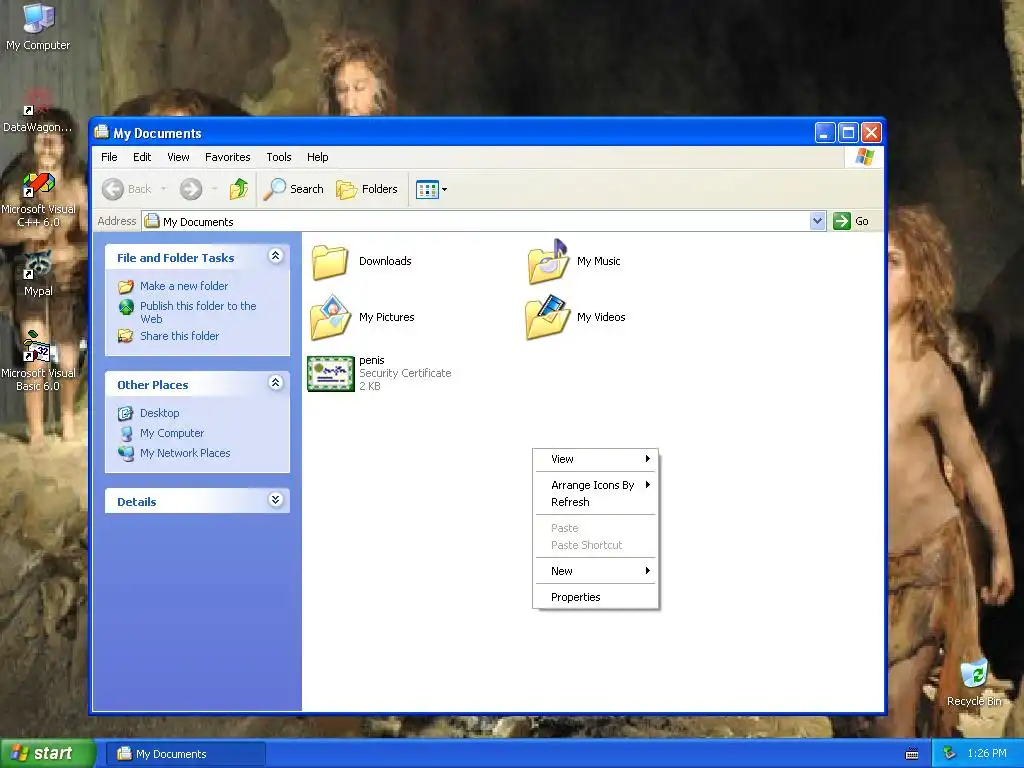
Task: Click the Desktop icon in Other Places
Action: coord(126,413)
